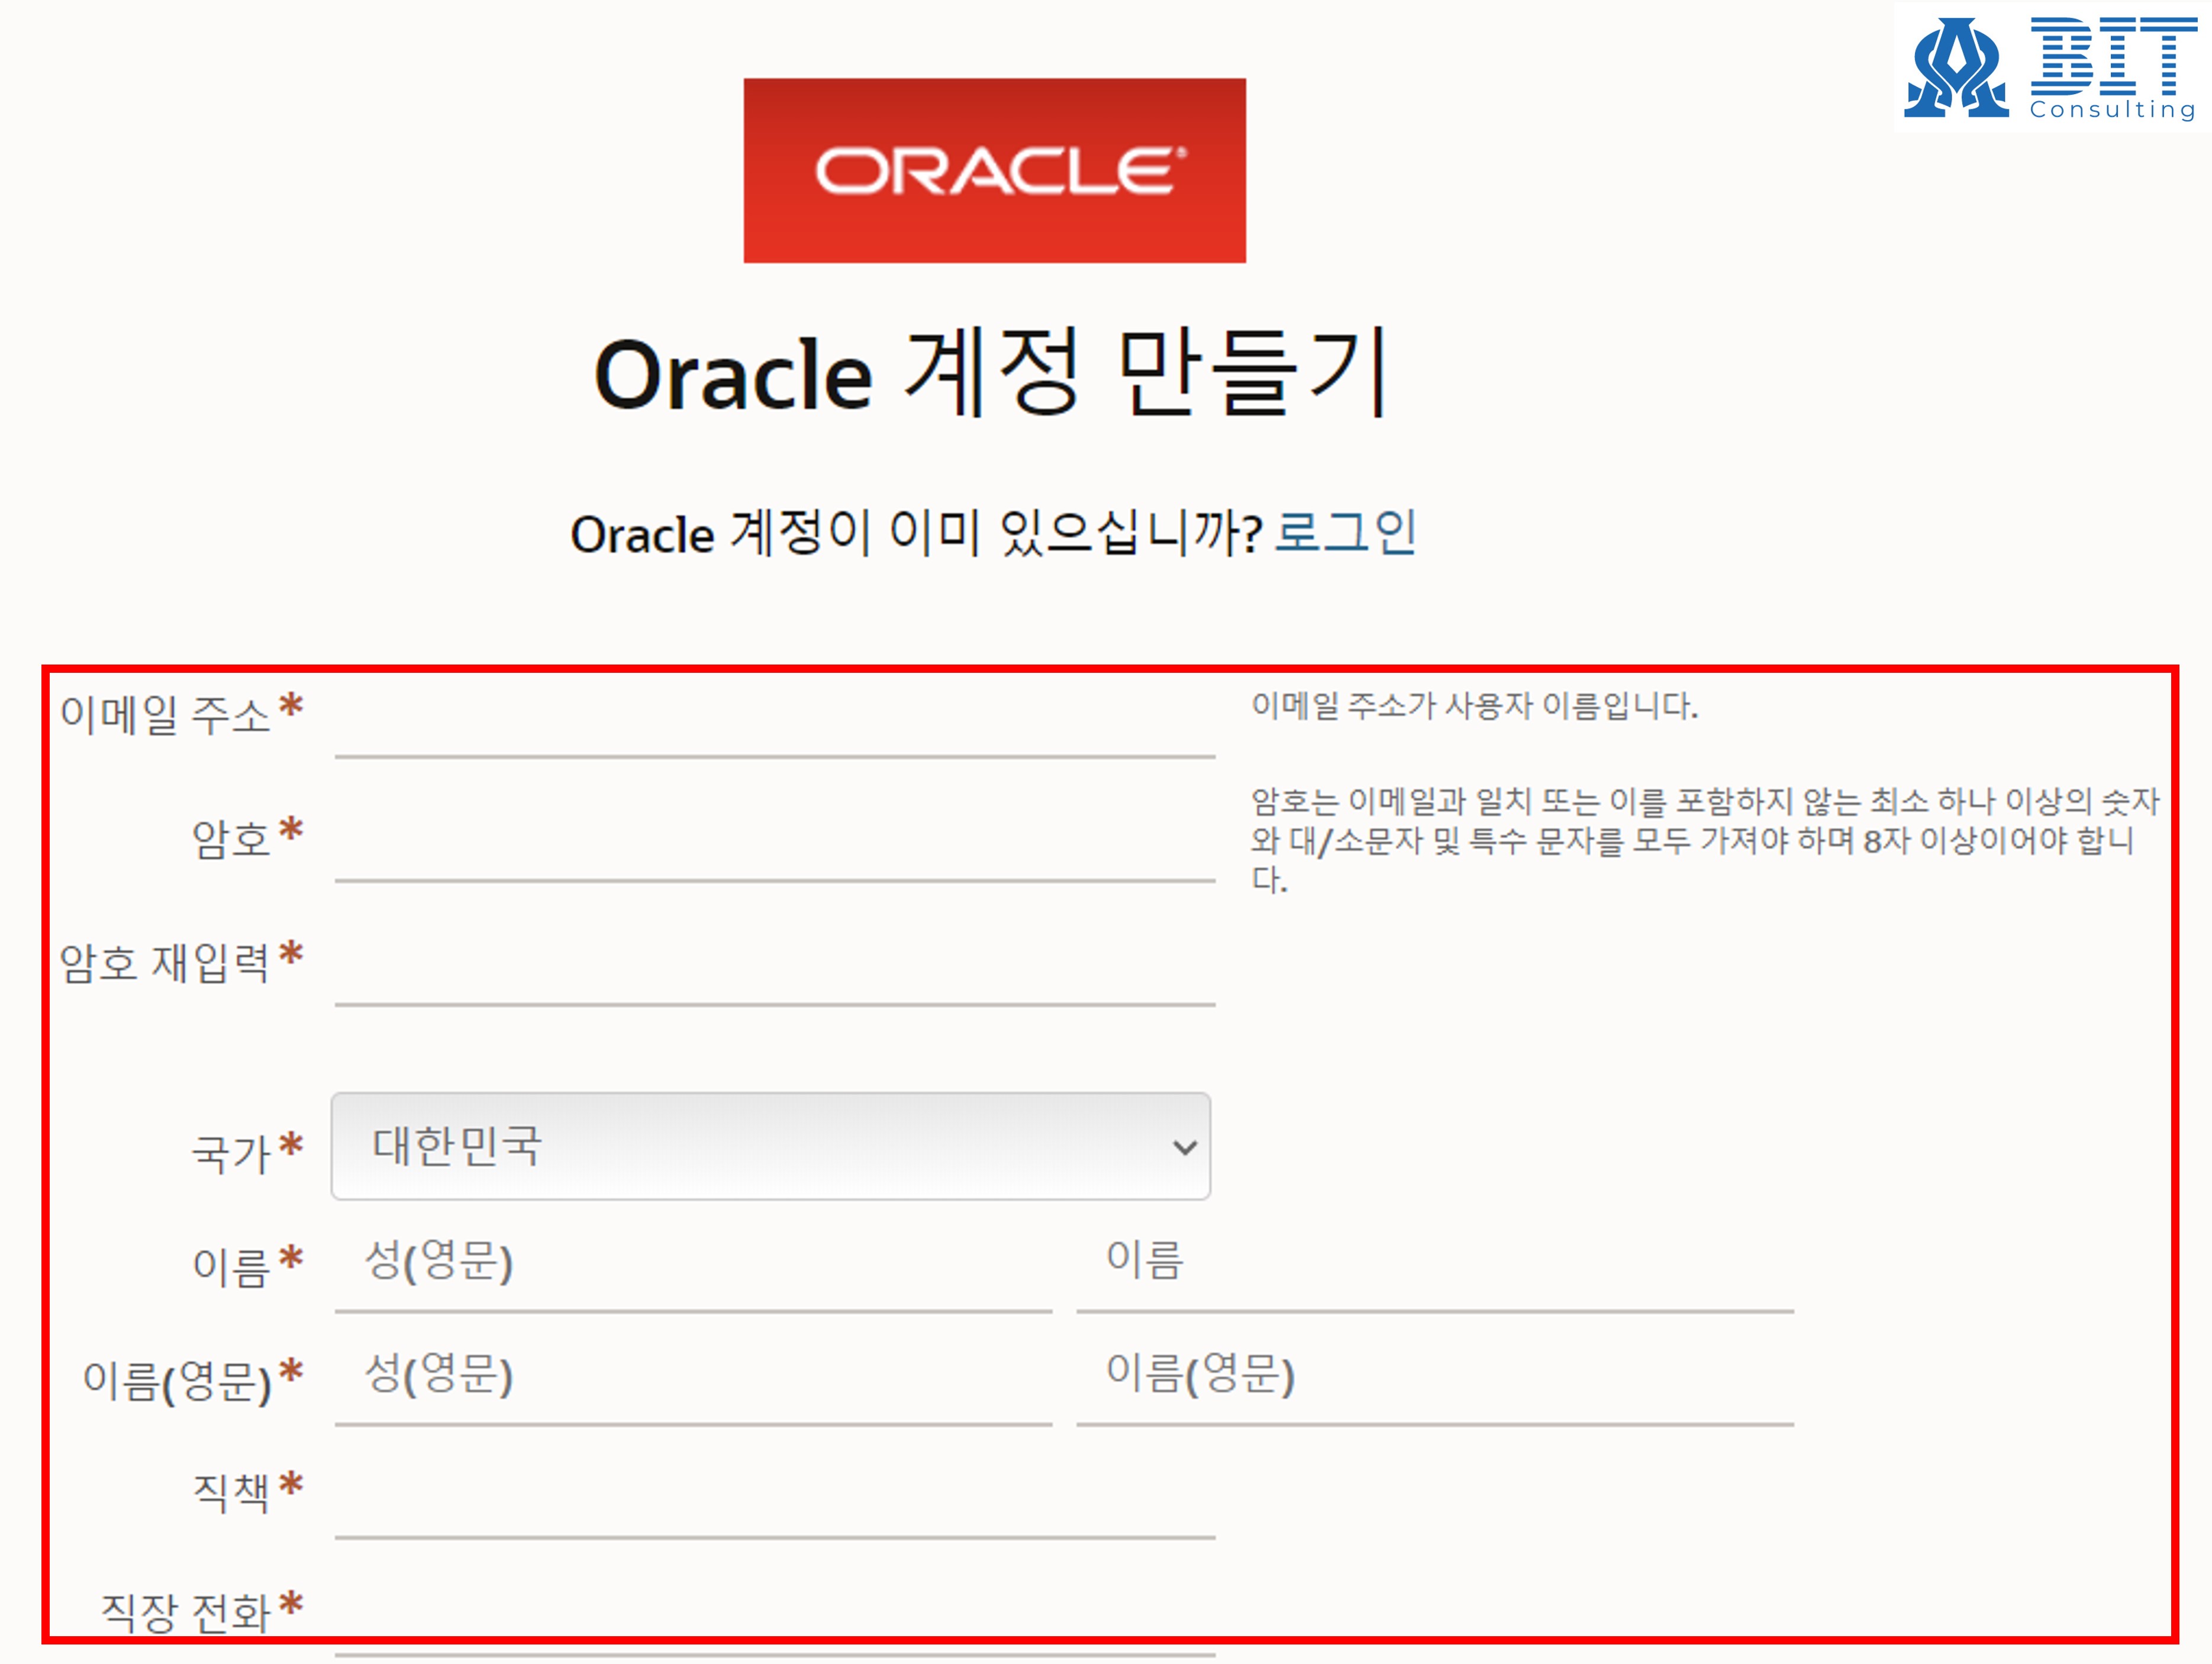2212x1664 pixels.
Task: Click the 암호 재입력 input field
Action: pos(775,966)
